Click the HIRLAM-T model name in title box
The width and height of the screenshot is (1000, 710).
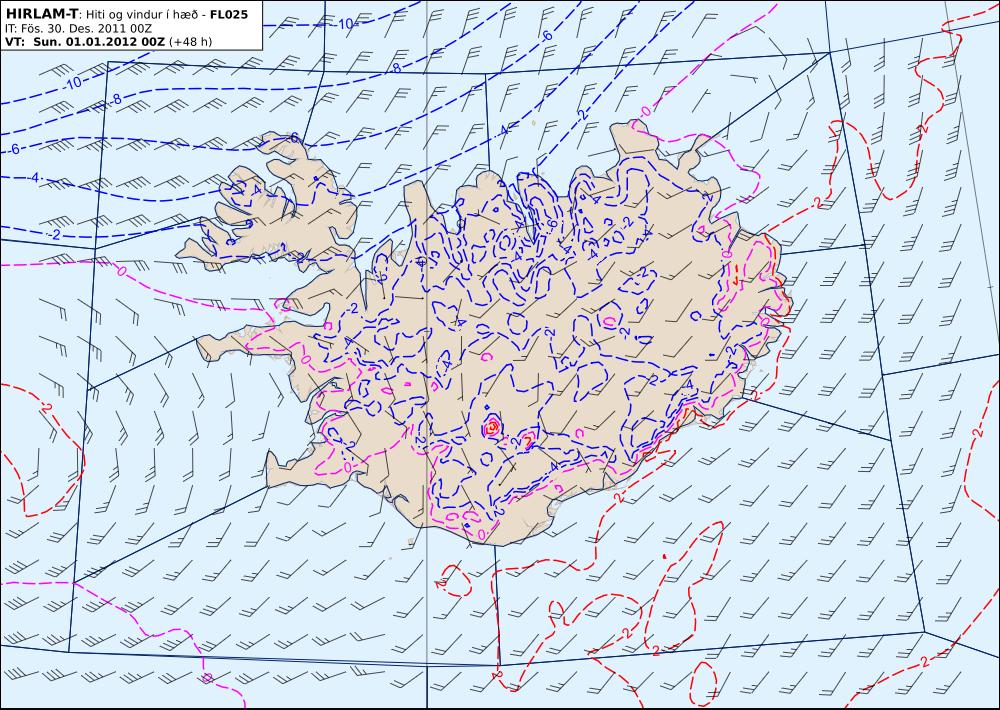click(41, 13)
